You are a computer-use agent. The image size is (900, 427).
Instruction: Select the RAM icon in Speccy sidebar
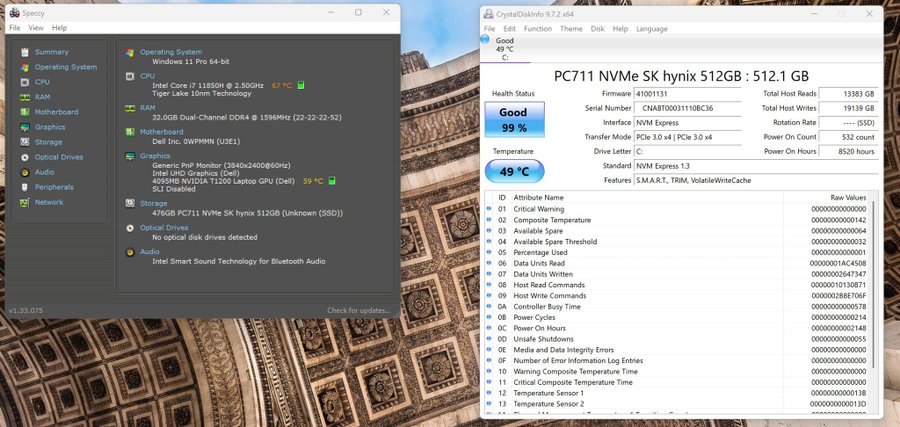click(25, 97)
